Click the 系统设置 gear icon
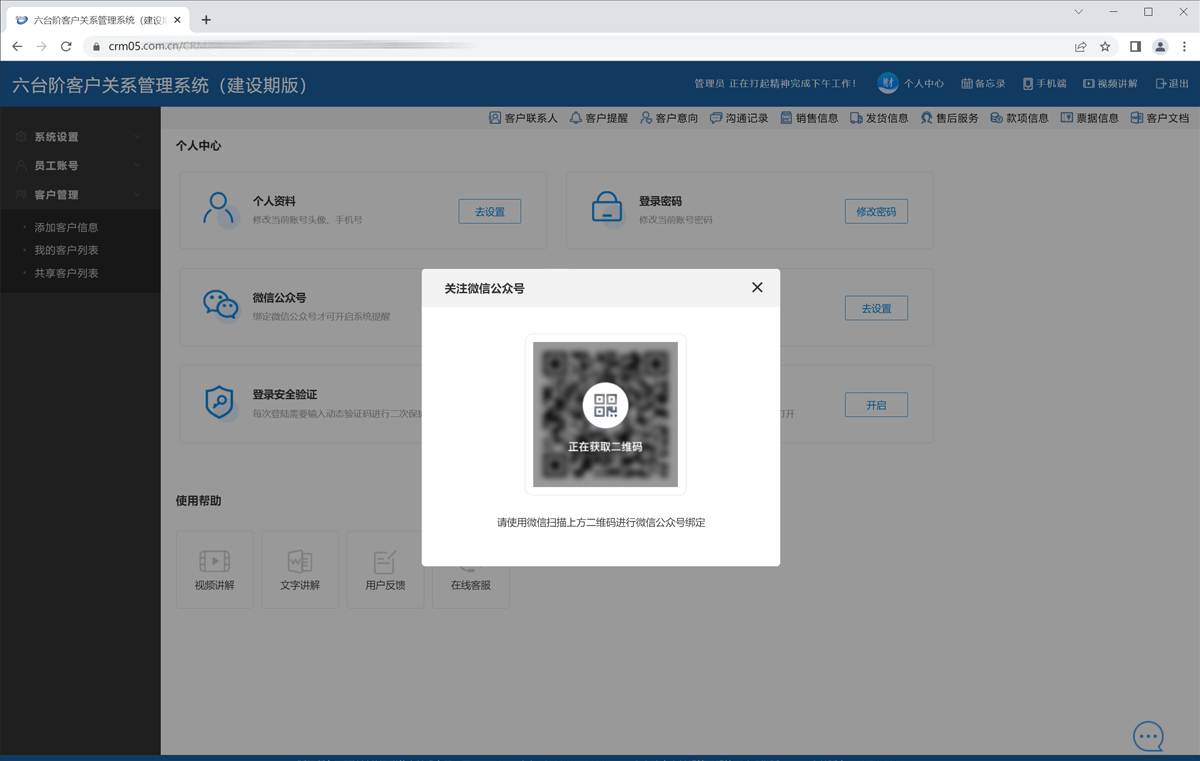Viewport: 1200px width, 761px height. (x=21, y=137)
